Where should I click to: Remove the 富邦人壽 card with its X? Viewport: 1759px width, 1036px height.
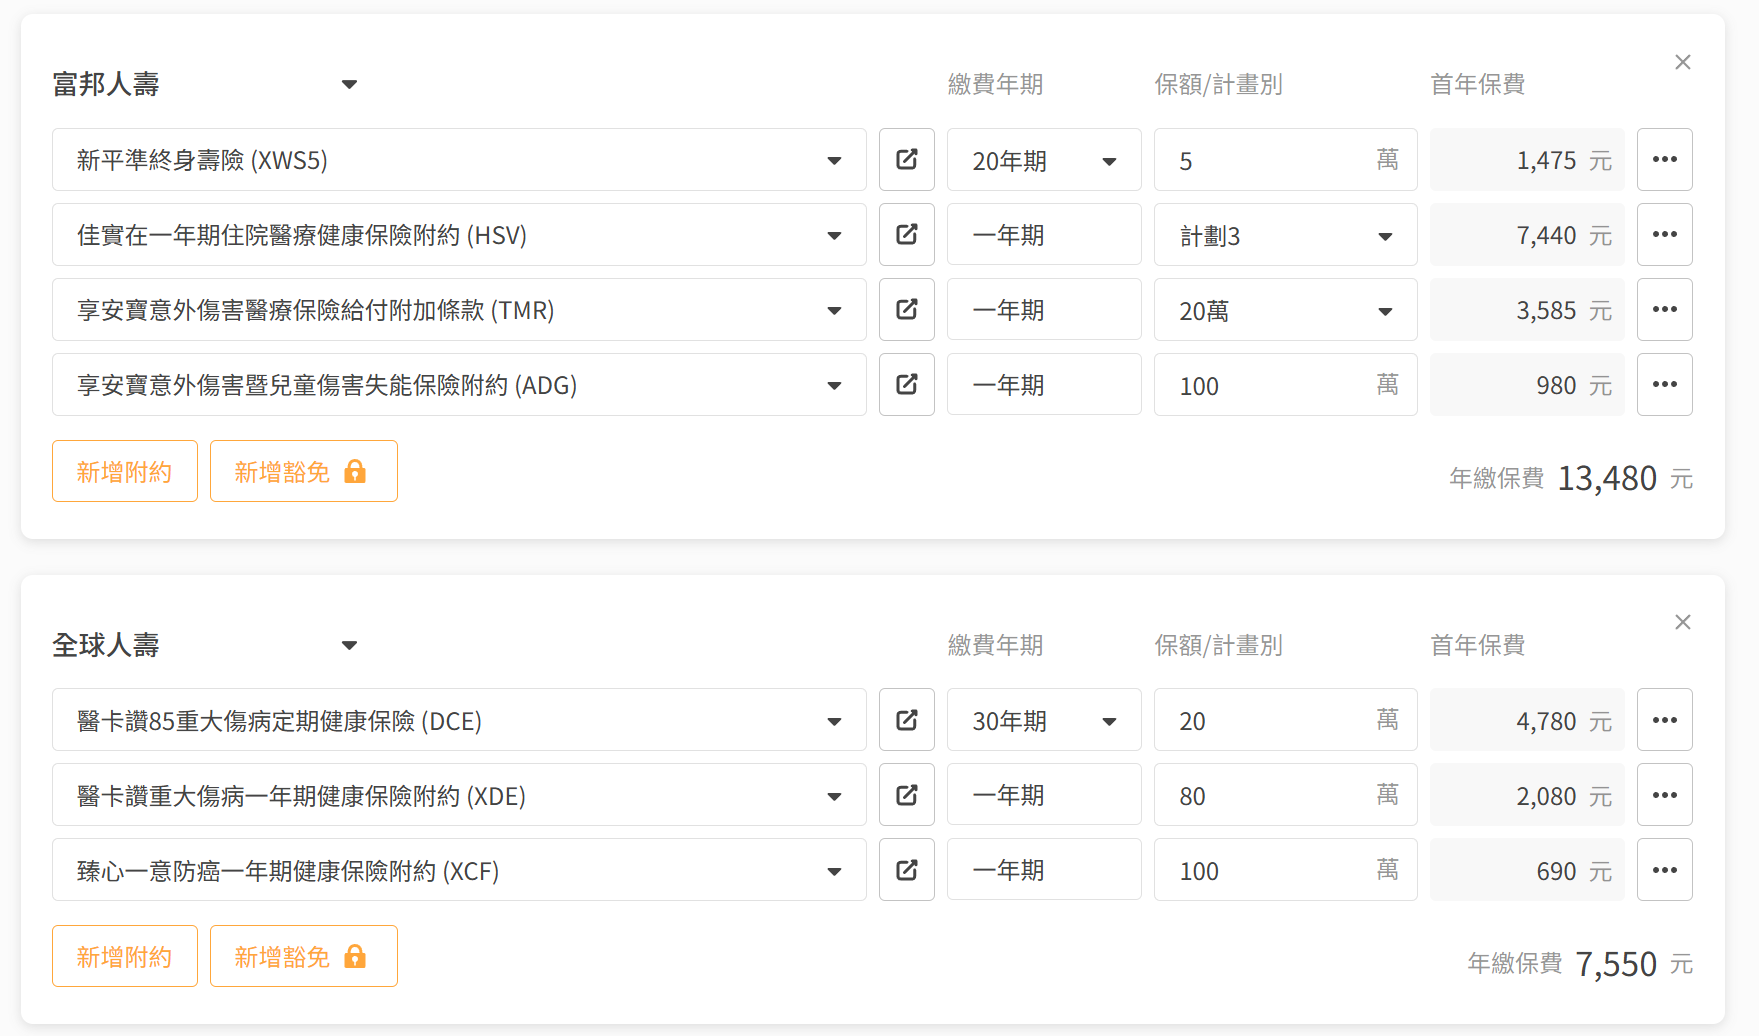point(1683,63)
